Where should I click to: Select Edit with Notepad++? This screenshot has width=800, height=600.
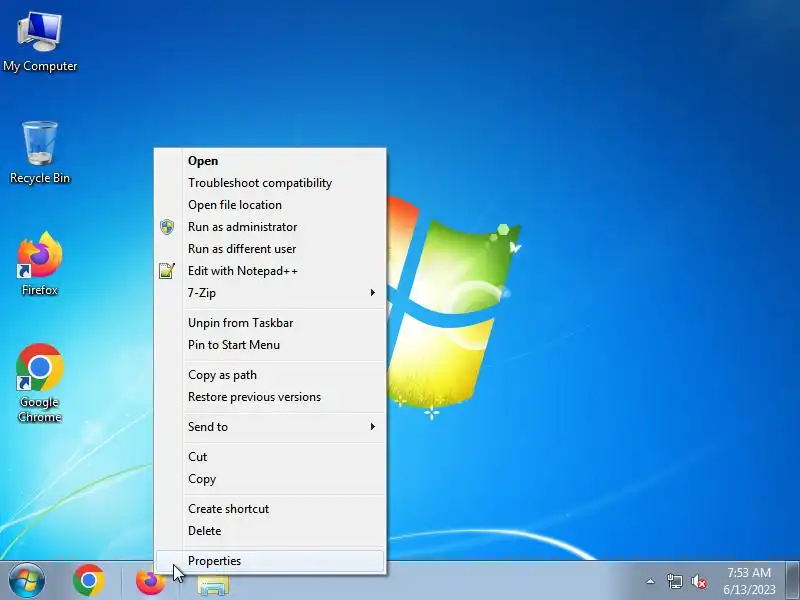tap(270, 270)
